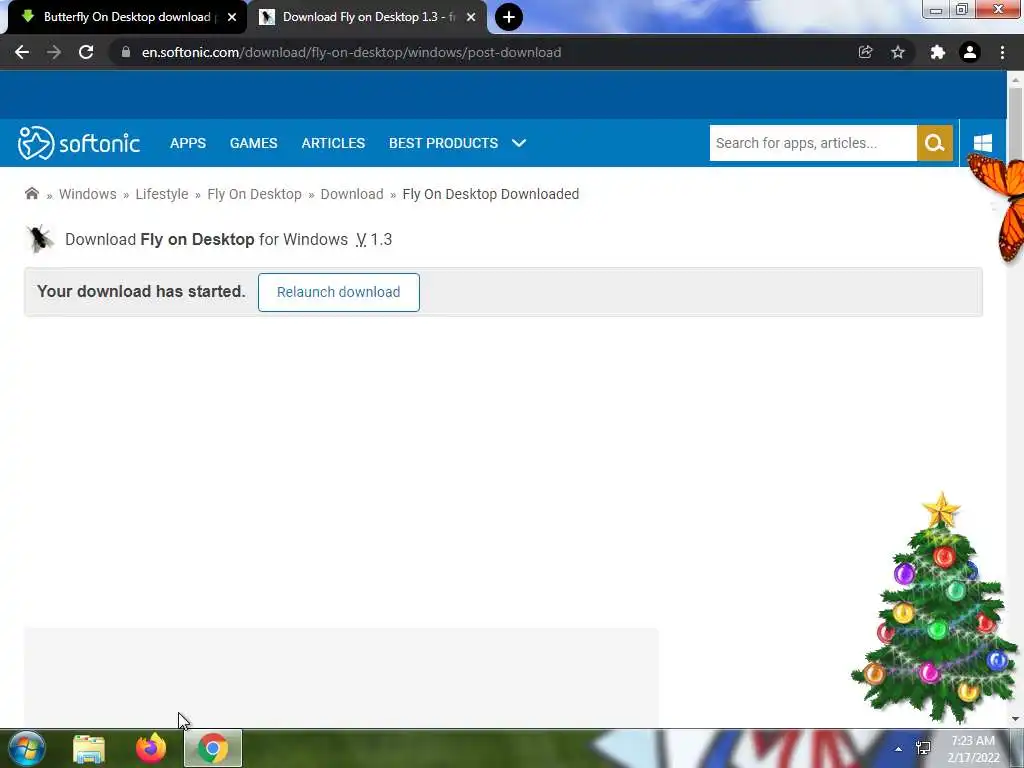This screenshot has height=768, width=1024.
Task: Close the Butterfly On Desktop tab
Action: point(232,17)
